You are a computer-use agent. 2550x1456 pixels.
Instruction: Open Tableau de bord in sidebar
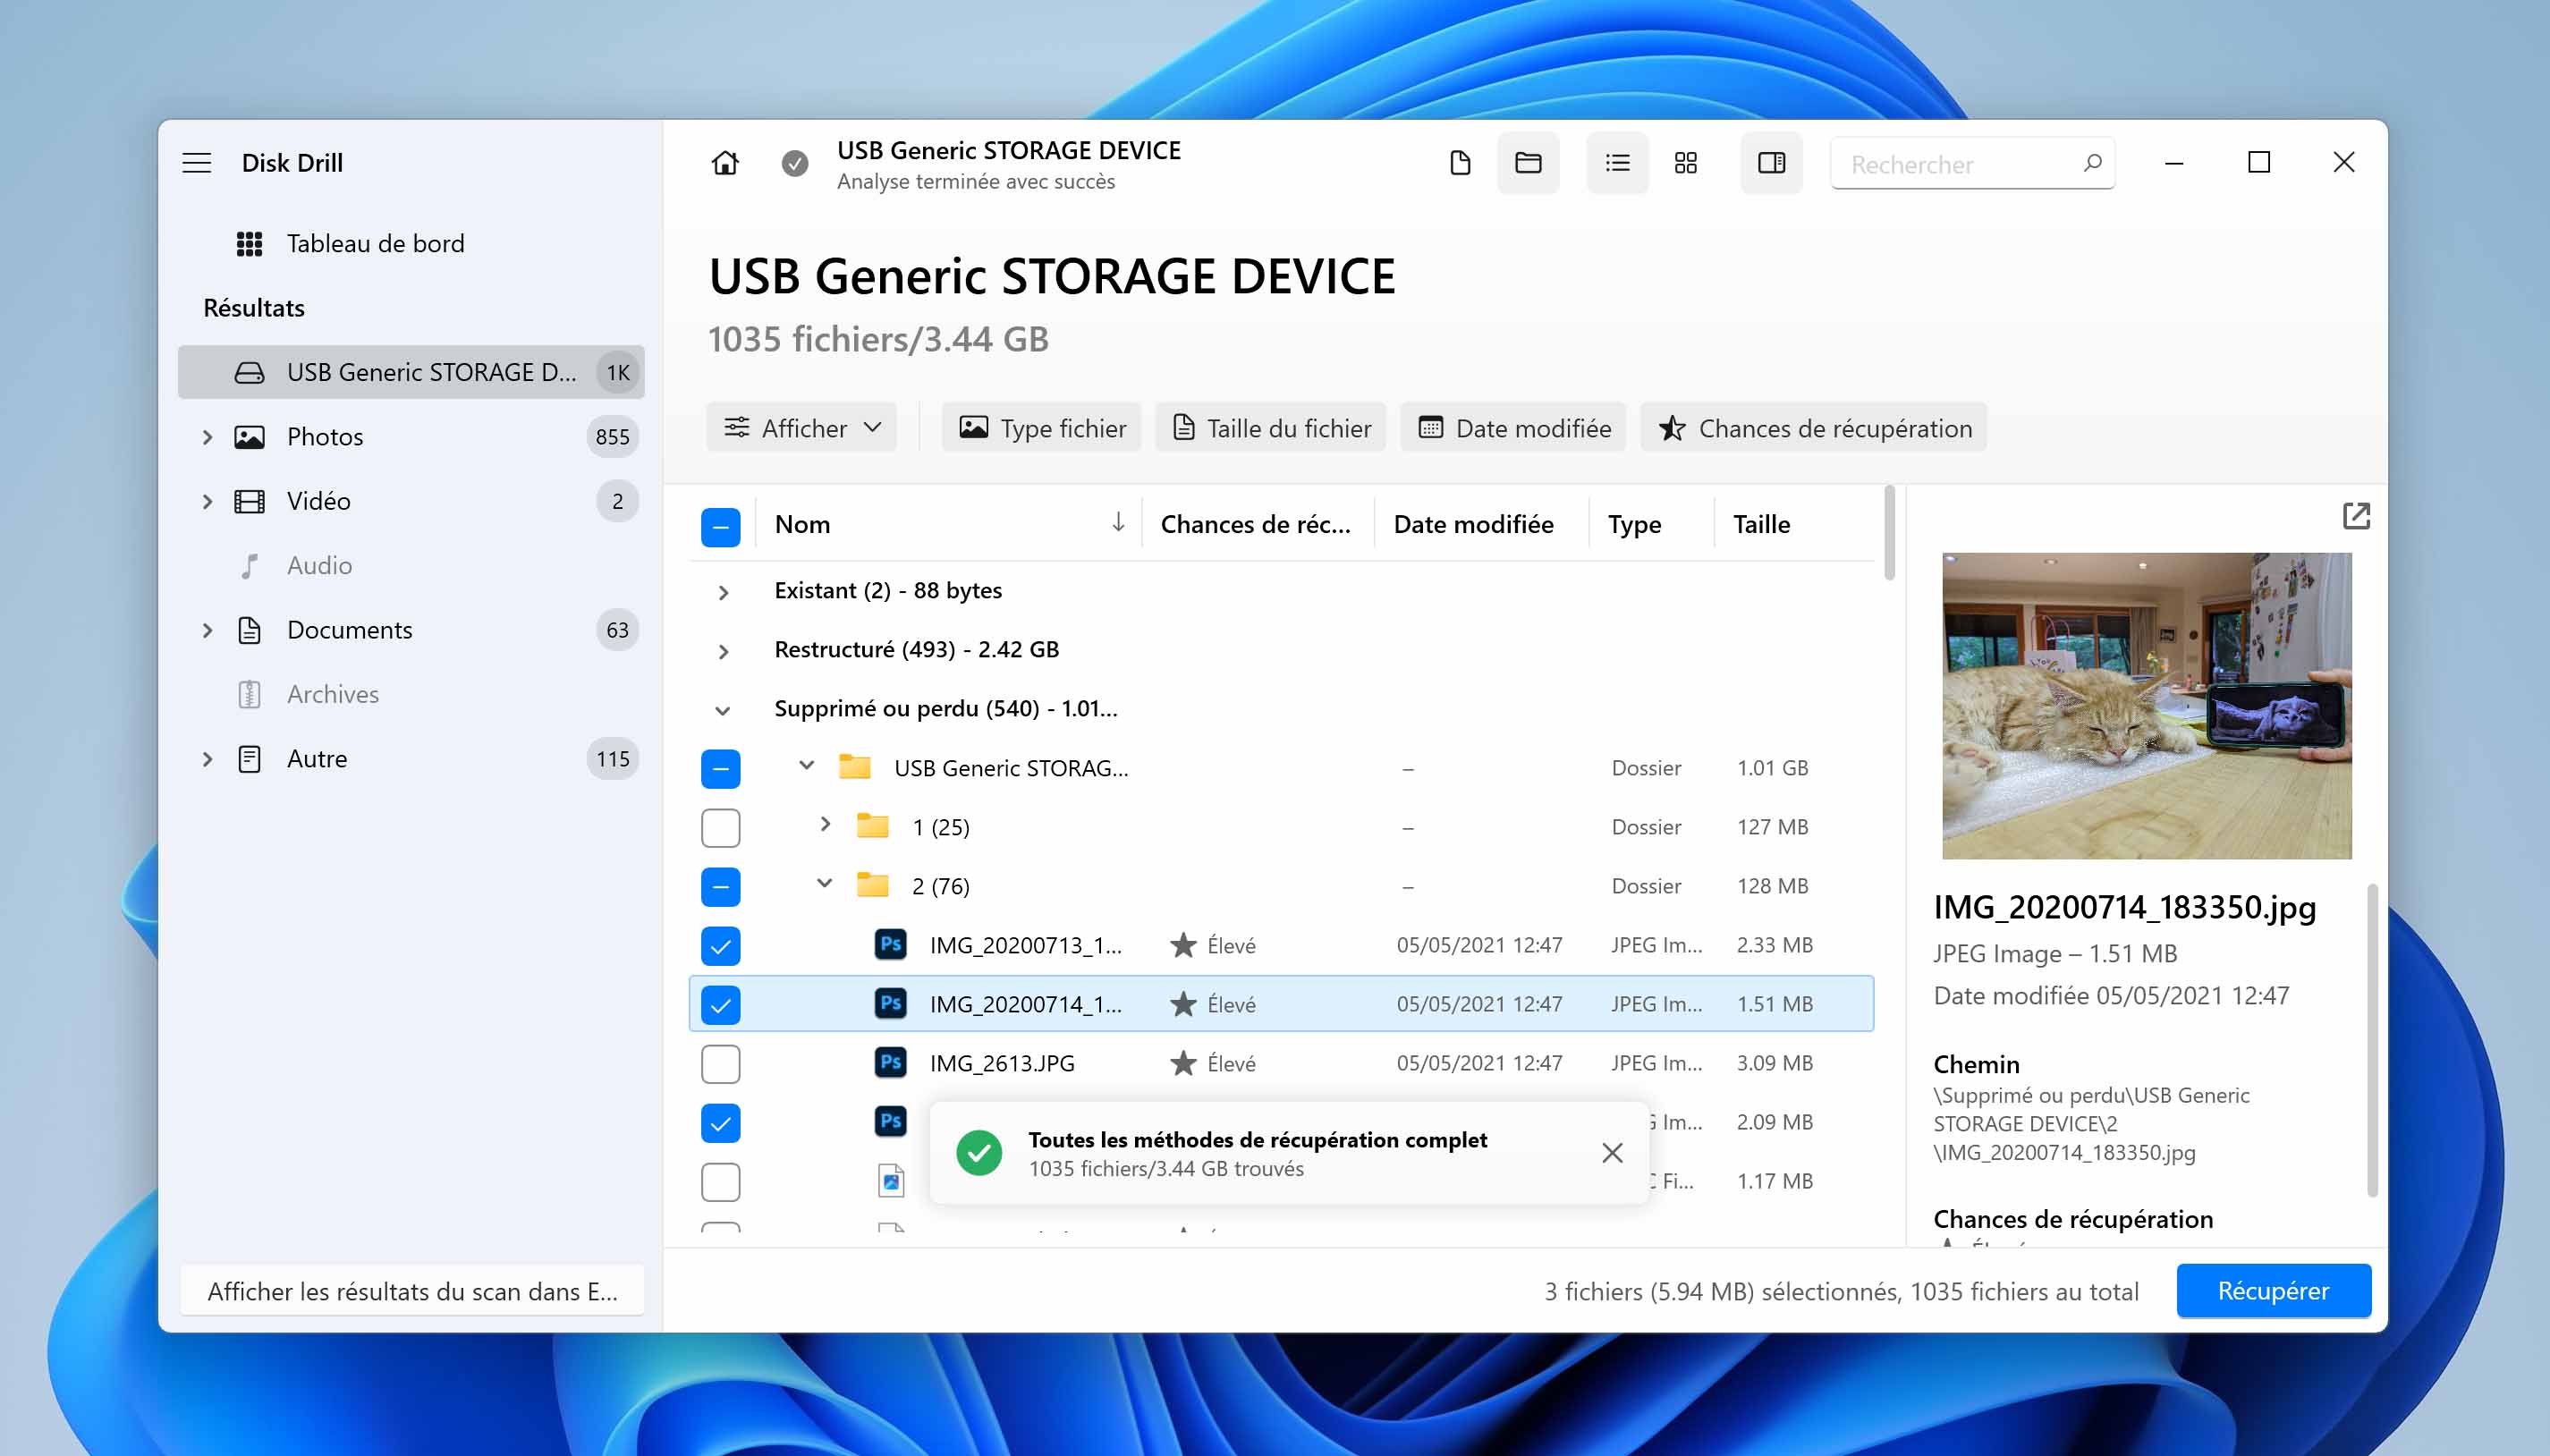[374, 243]
